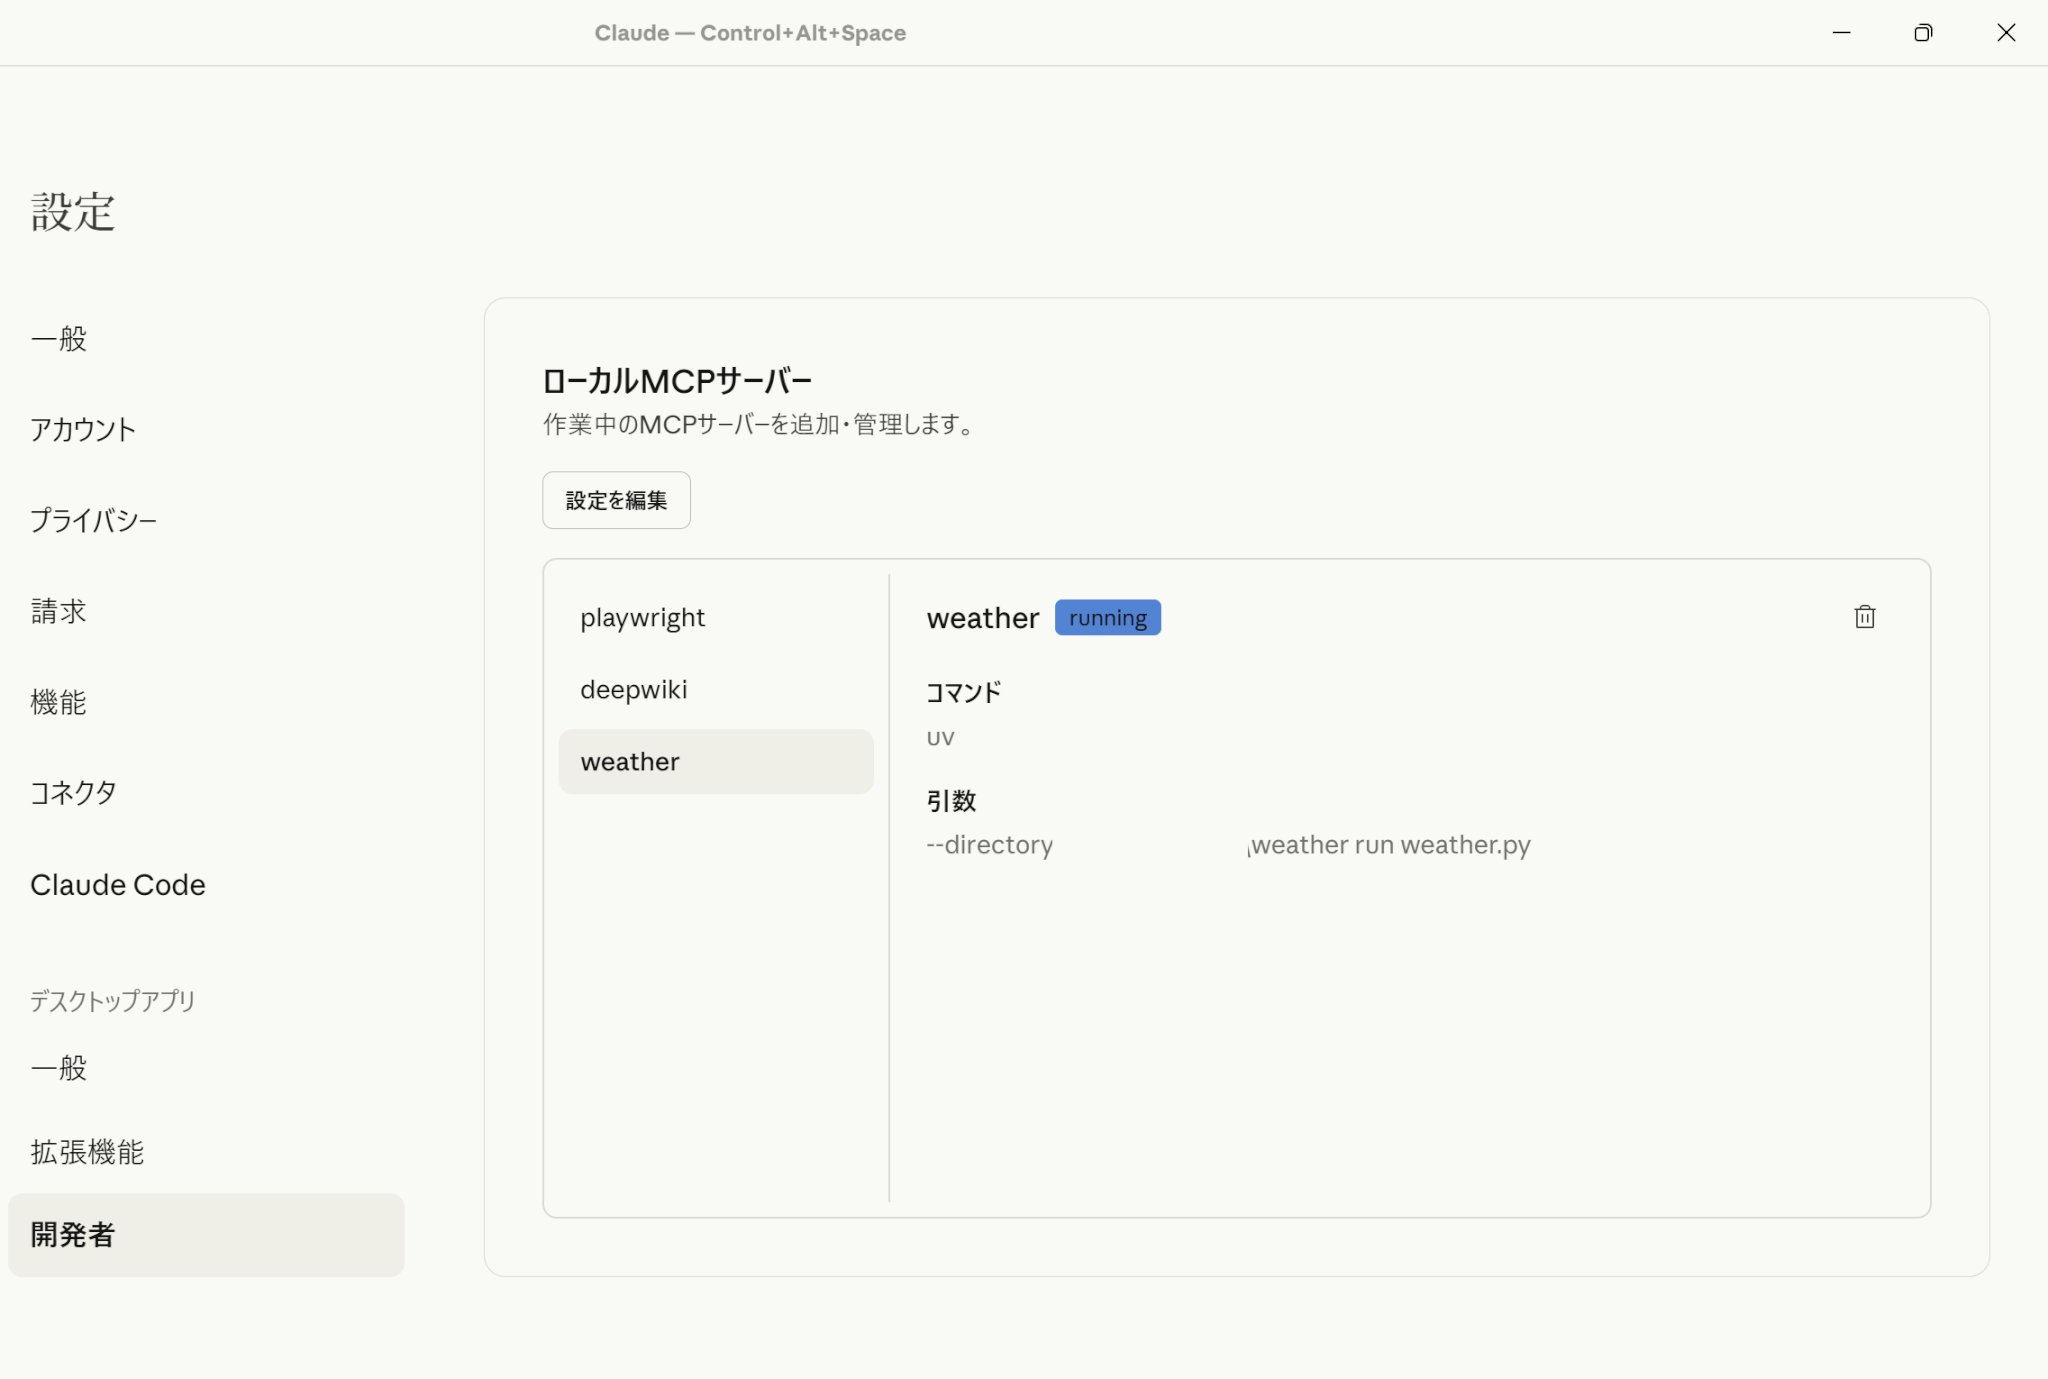
Task: Go to プライバシー settings
Action: tap(94, 521)
